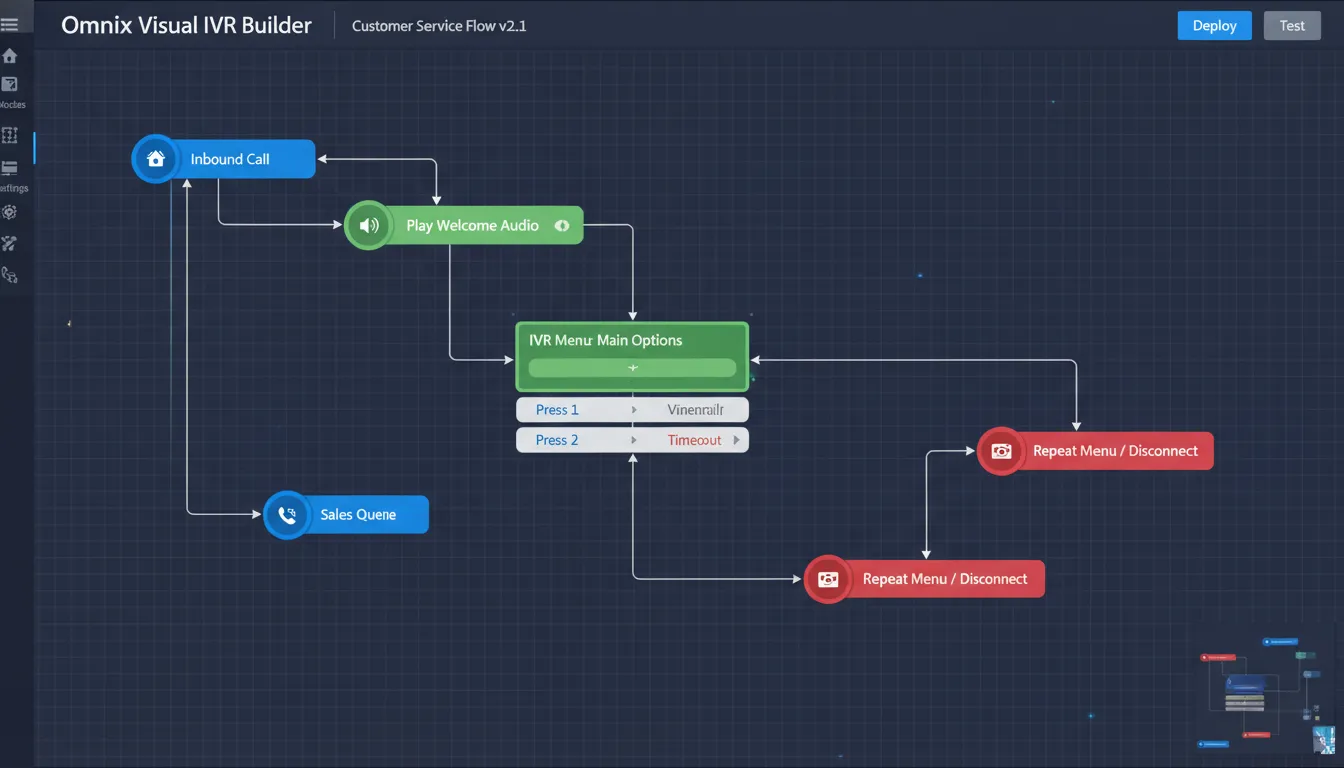The image size is (1344, 768).
Task: Open the phone icon in sidebar
Action: coord(10,274)
